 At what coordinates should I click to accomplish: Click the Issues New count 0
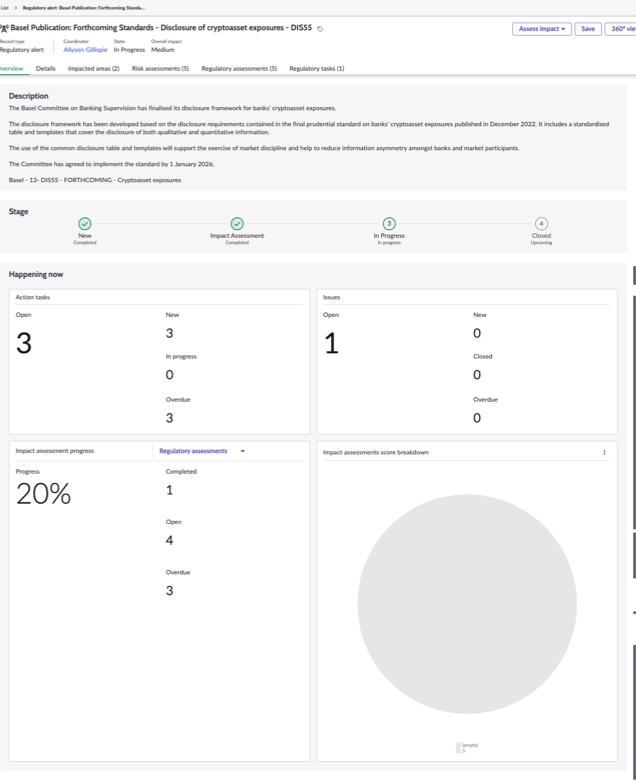pyautogui.click(x=477, y=333)
